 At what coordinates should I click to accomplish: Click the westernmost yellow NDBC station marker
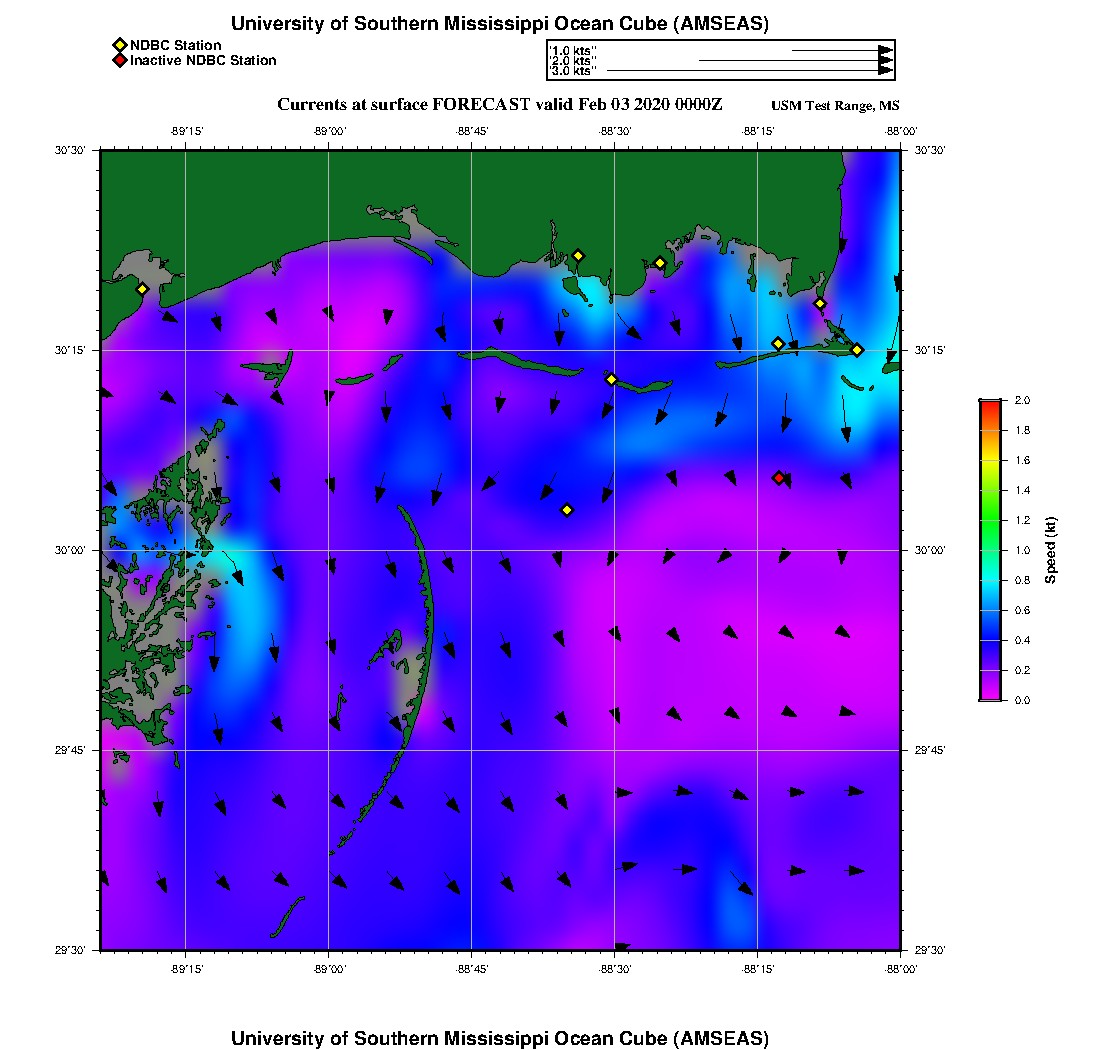point(142,289)
